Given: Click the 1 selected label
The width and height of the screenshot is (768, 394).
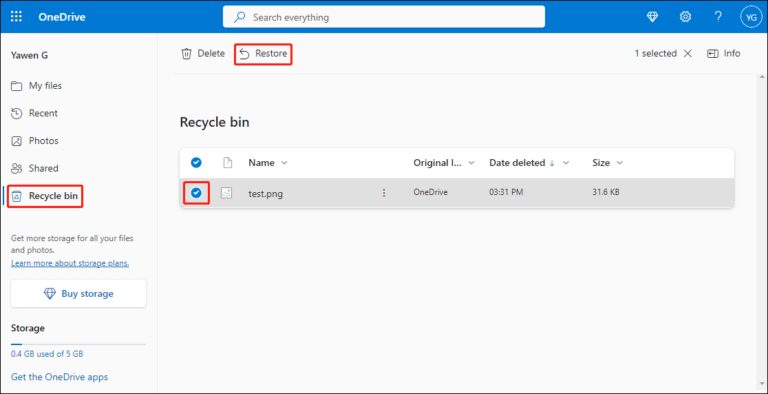Looking at the screenshot, I should 656,53.
